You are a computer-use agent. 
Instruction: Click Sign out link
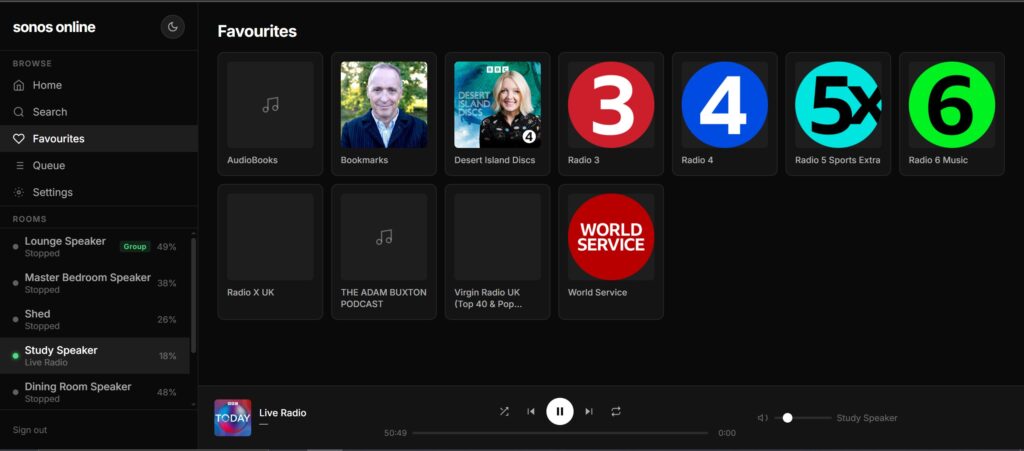30,430
